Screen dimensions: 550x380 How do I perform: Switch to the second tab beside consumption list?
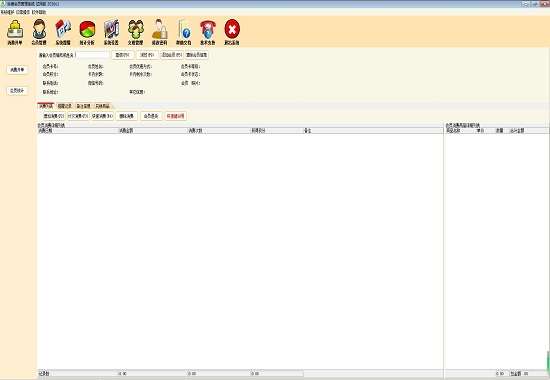coord(65,106)
